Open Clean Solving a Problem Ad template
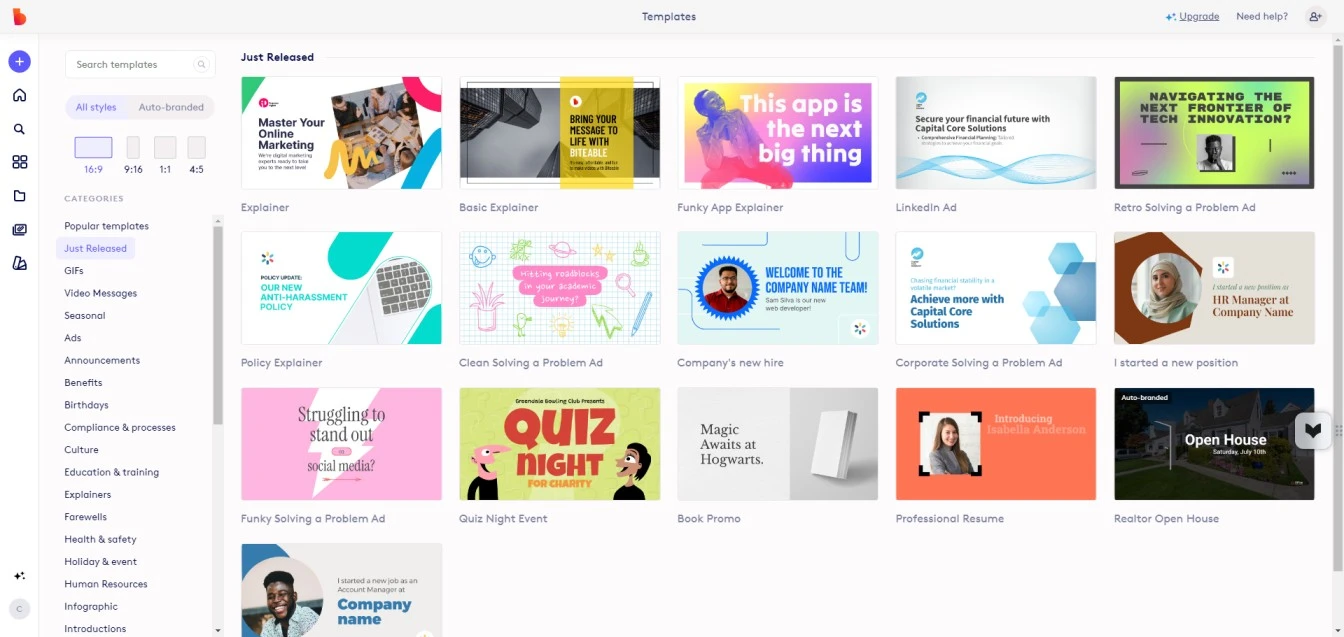The image size is (1344, 637). tap(559, 288)
